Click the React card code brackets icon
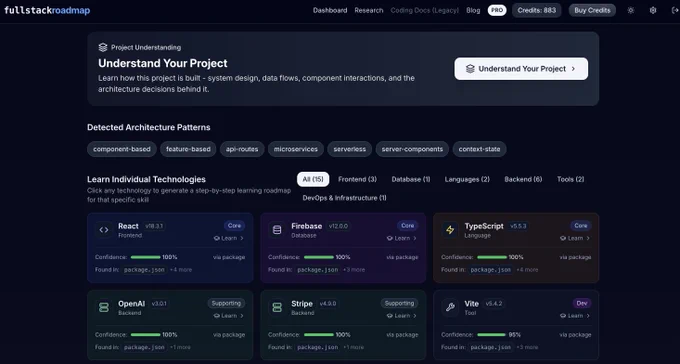The width and height of the screenshot is (680, 364). [104, 230]
